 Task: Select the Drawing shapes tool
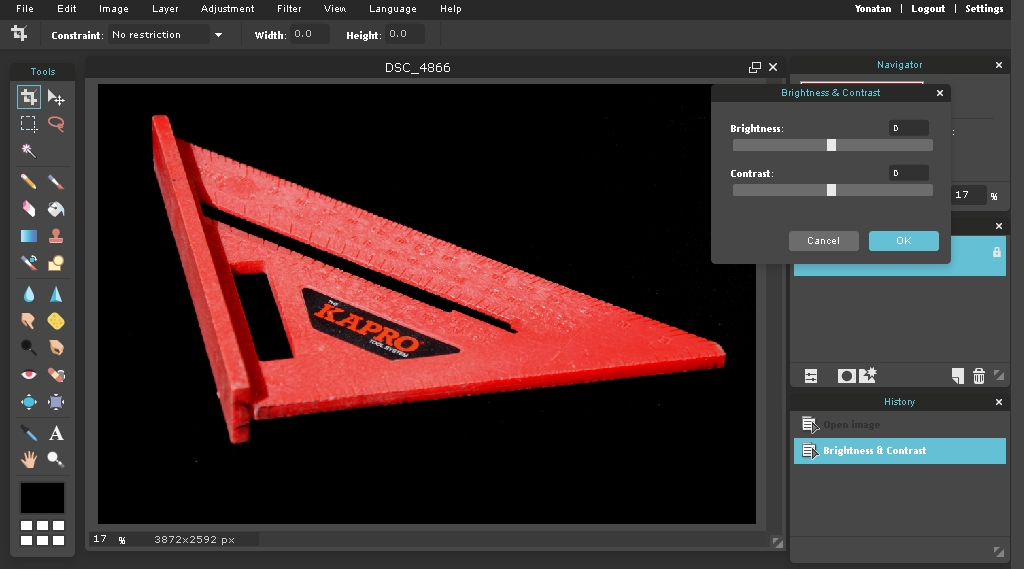click(x=56, y=263)
